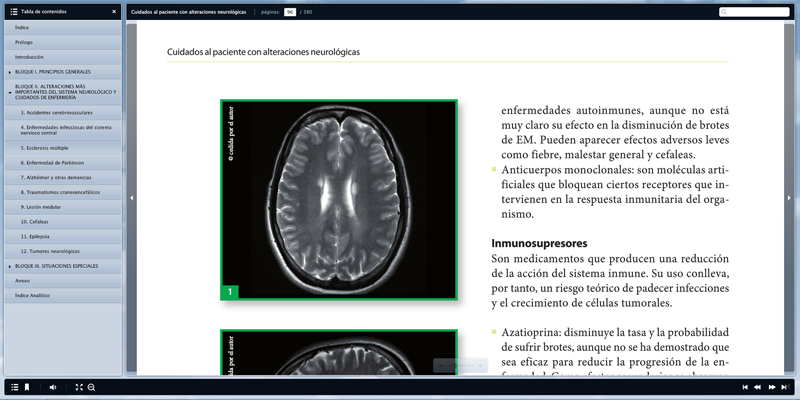Open chapter 10. Cefaleas
This screenshot has width=800, height=400.
point(63,222)
